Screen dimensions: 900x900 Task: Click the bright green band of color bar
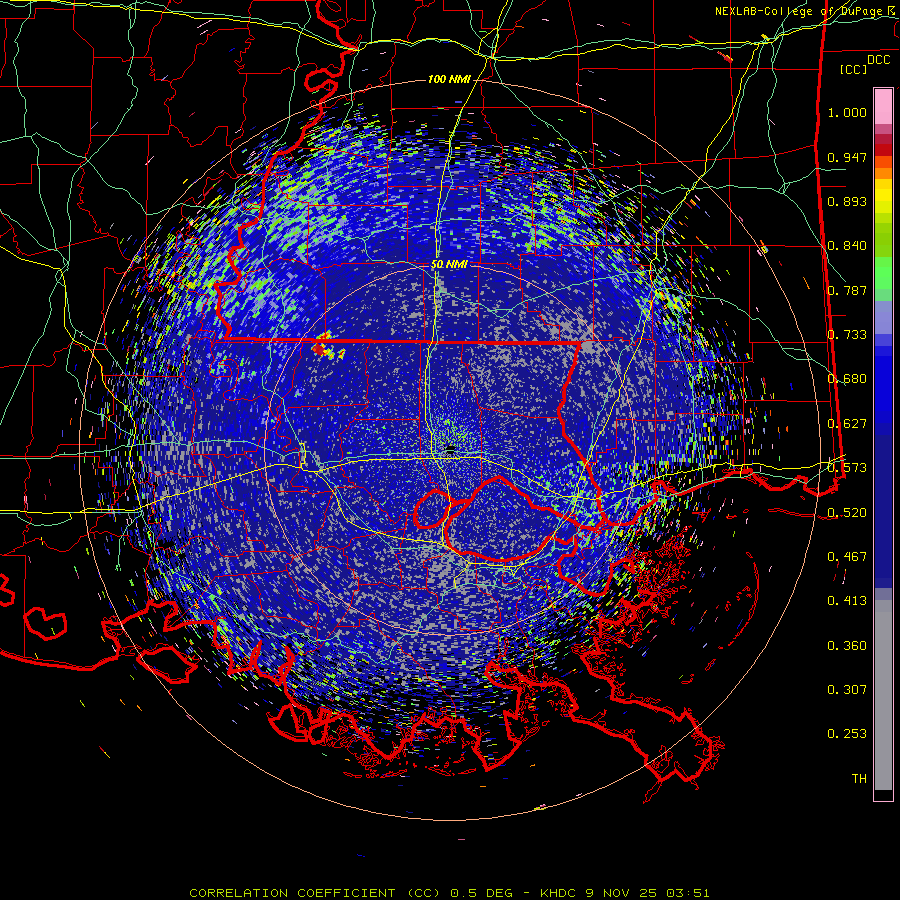coord(883,273)
